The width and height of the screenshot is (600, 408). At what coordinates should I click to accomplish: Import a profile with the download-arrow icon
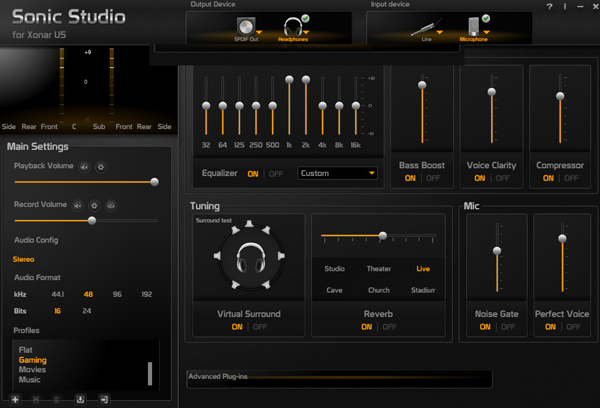(x=80, y=400)
